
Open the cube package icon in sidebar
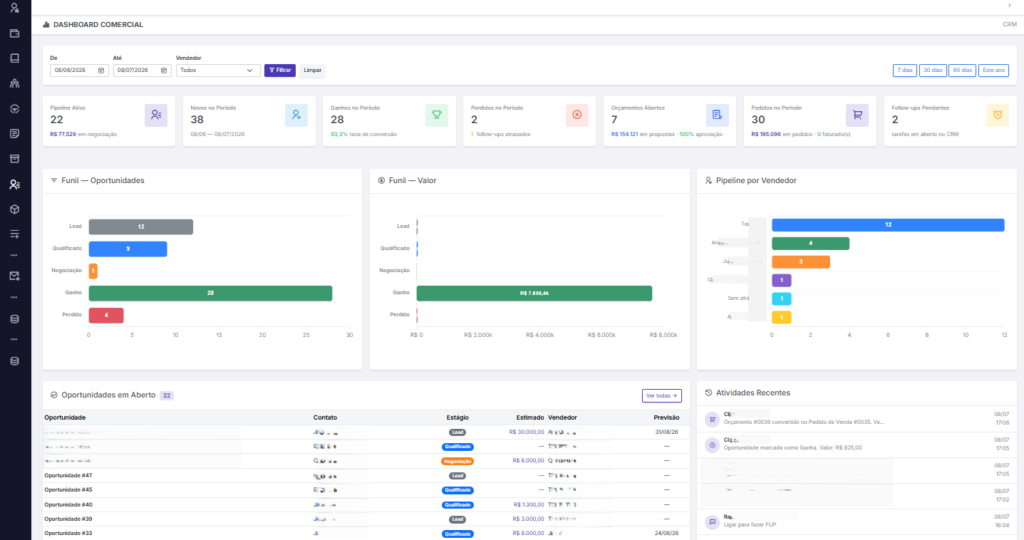point(14,210)
